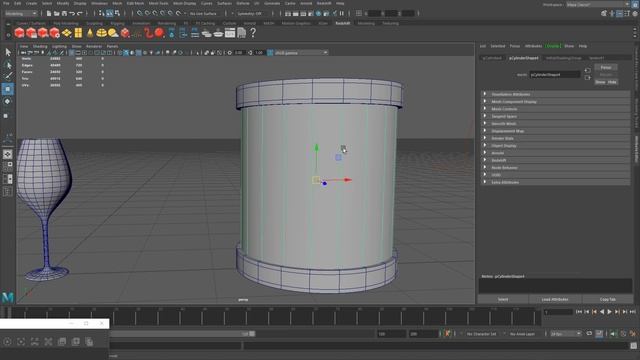
Task: Expand the Smooth Mesh section
Action: [556, 124]
